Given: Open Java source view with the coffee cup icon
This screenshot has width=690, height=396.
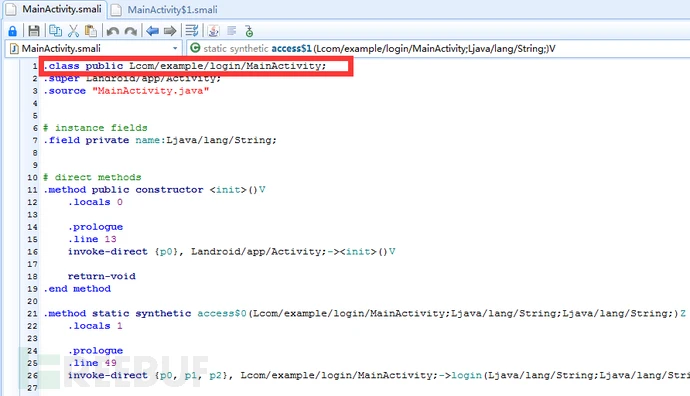Looking at the screenshot, I should pos(213,31).
